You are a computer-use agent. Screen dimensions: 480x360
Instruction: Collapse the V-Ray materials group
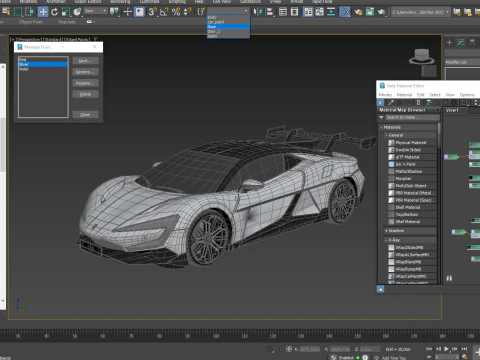pos(386,240)
